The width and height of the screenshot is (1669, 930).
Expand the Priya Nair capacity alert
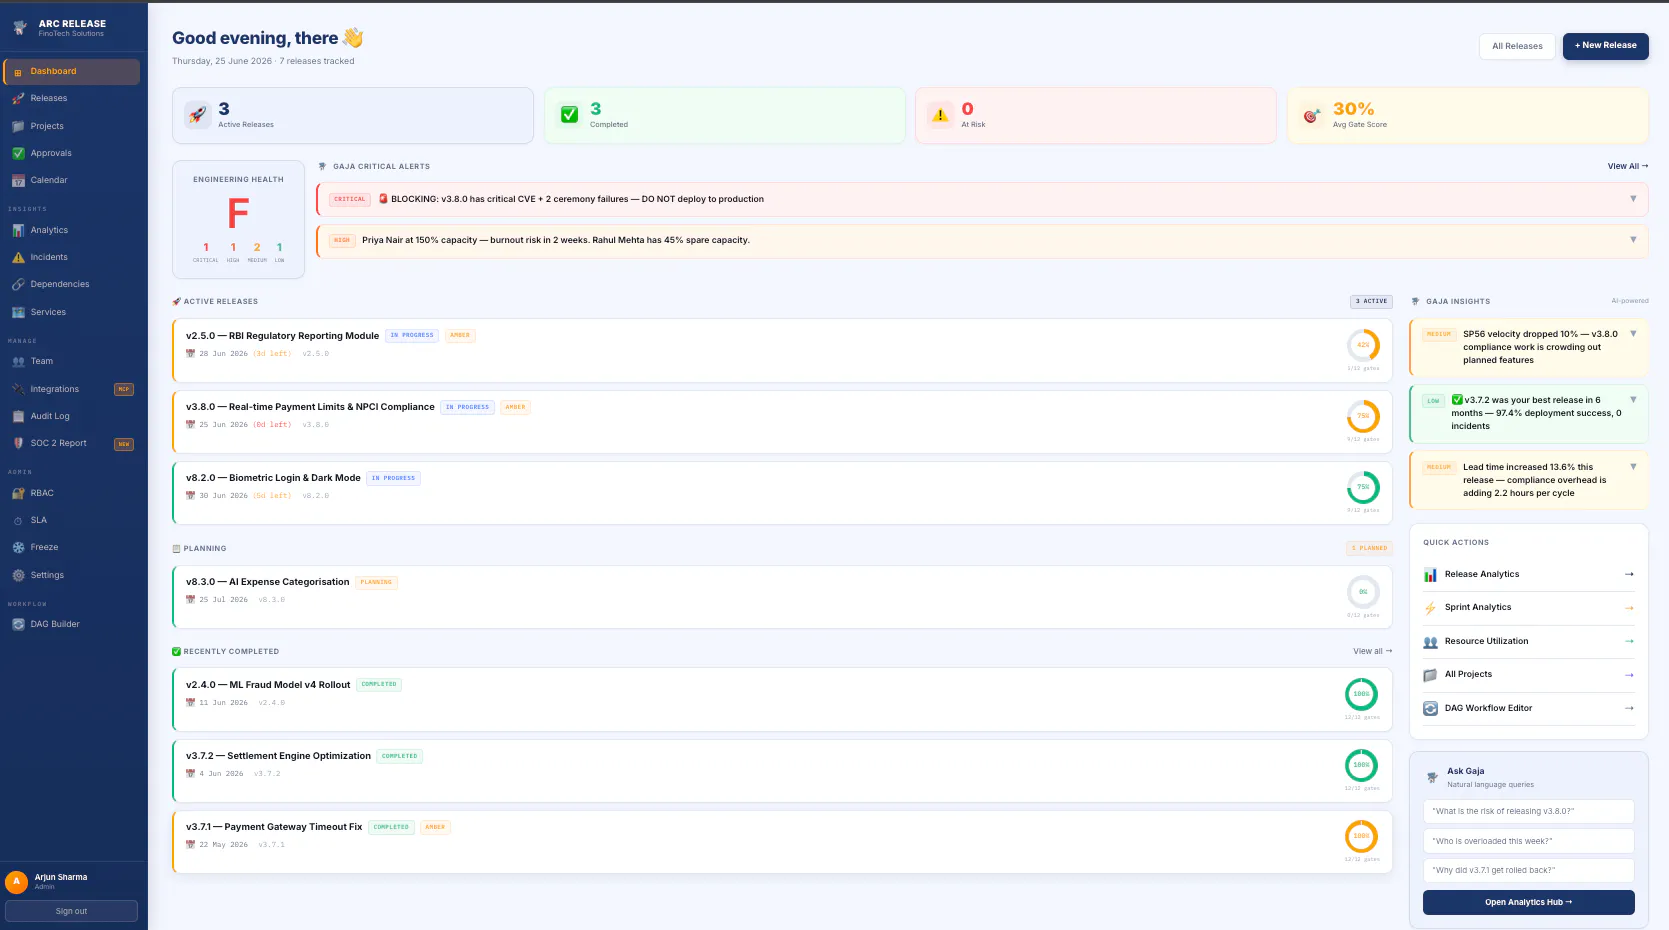[1633, 240]
